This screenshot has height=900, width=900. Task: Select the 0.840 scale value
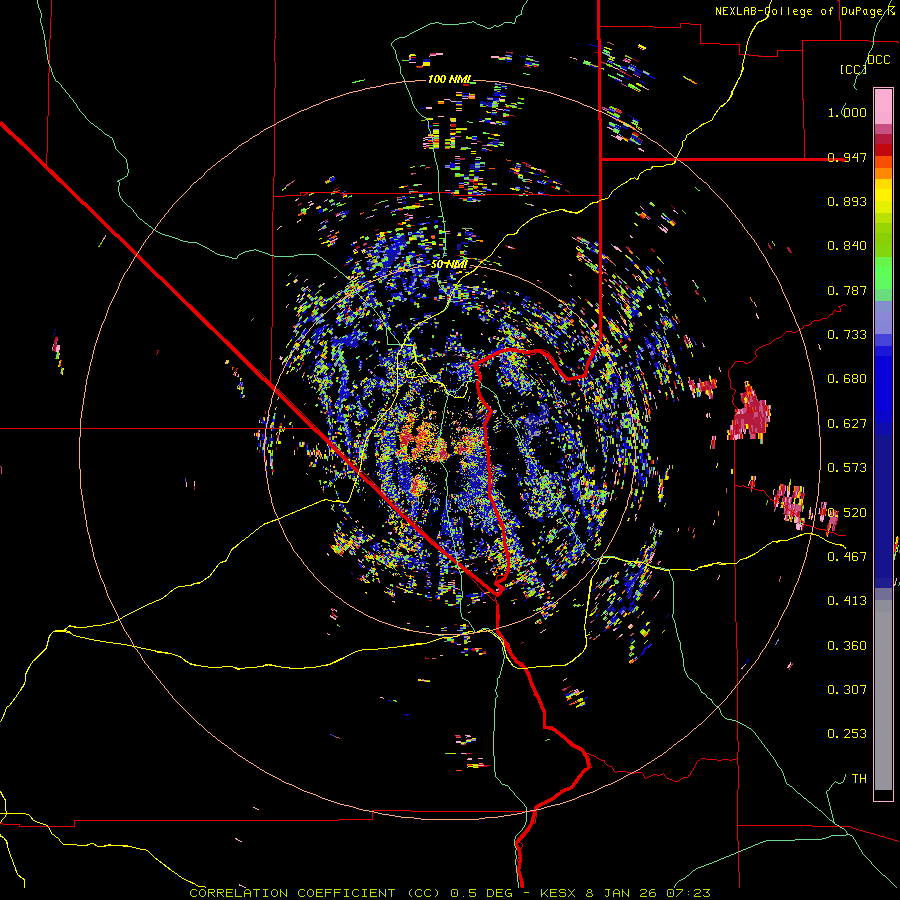coord(847,246)
